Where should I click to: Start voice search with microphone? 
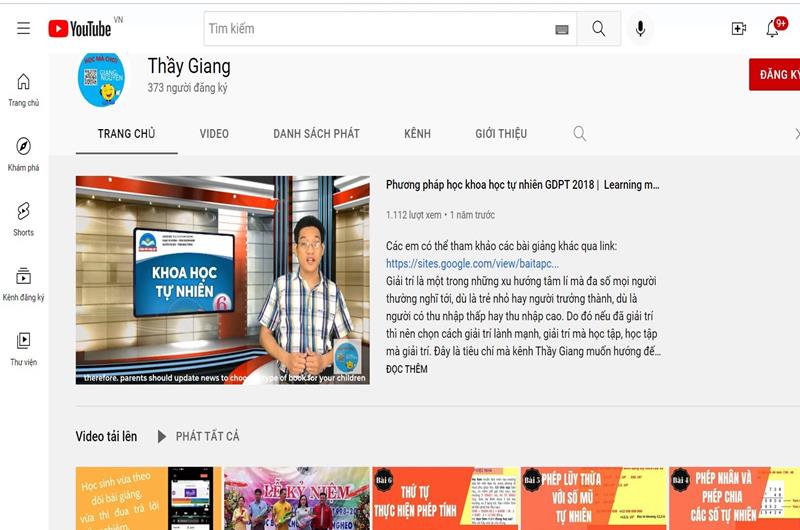(x=640, y=29)
